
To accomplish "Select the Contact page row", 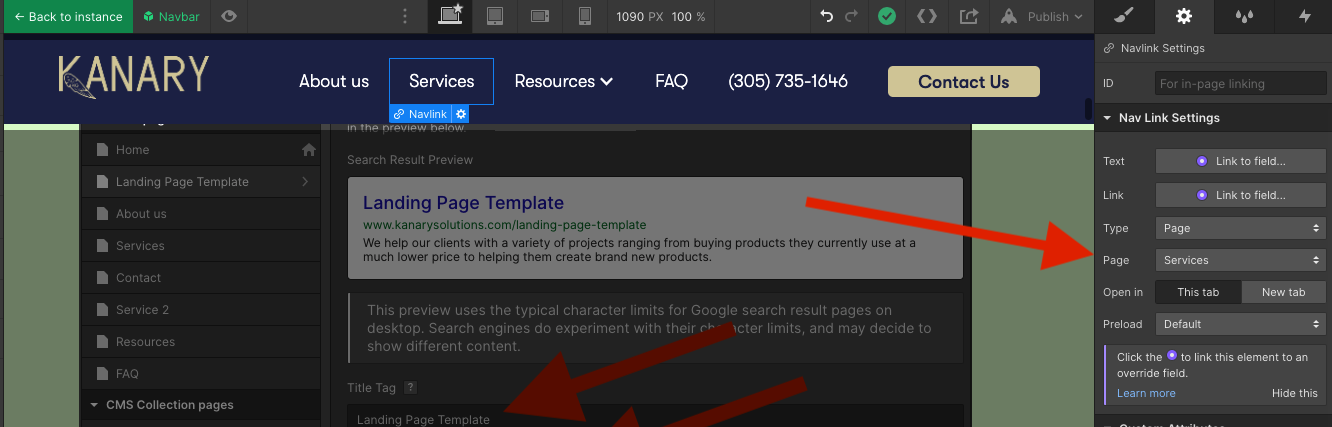I will [200, 278].
